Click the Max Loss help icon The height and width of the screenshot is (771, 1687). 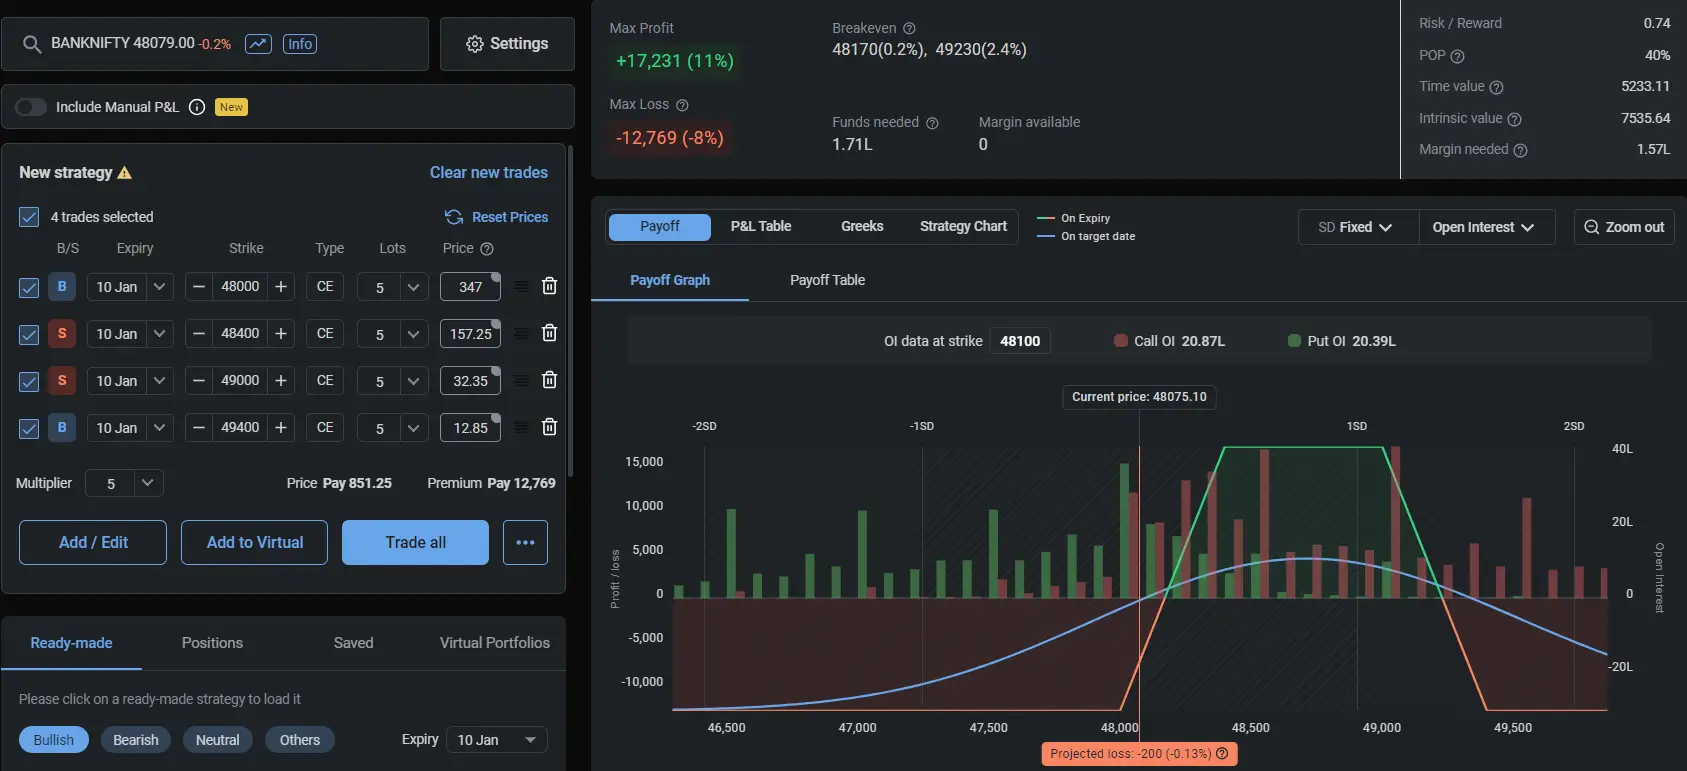tap(682, 105)
